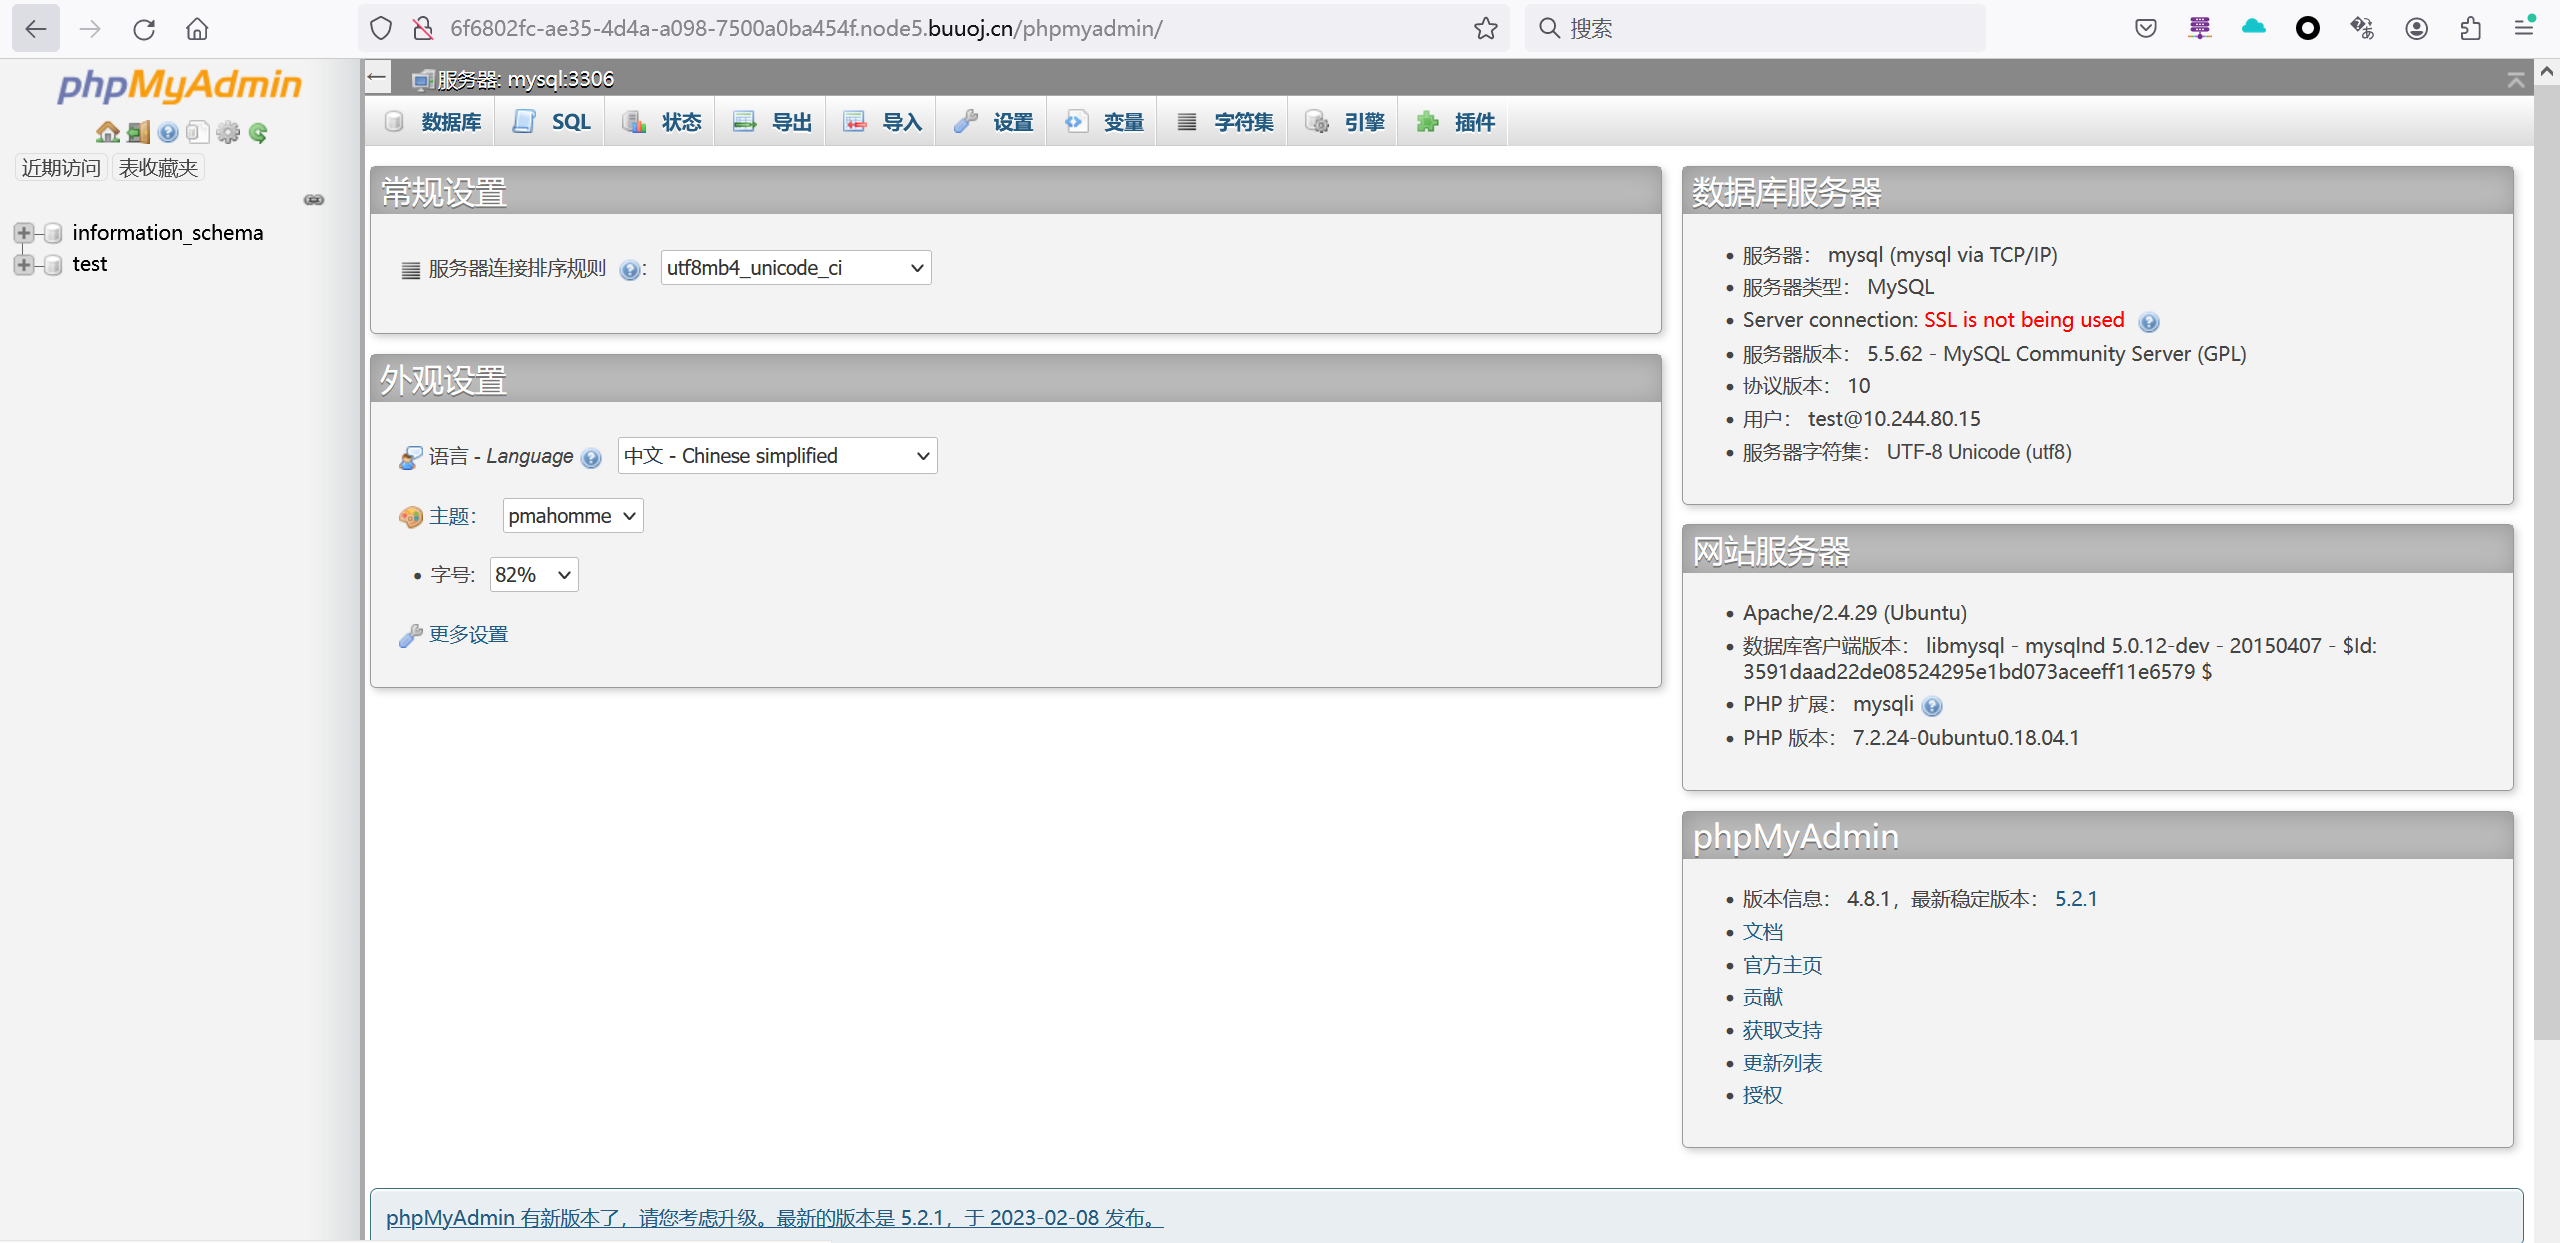Reload navigation panel with green refresh icon

[258, 132]
